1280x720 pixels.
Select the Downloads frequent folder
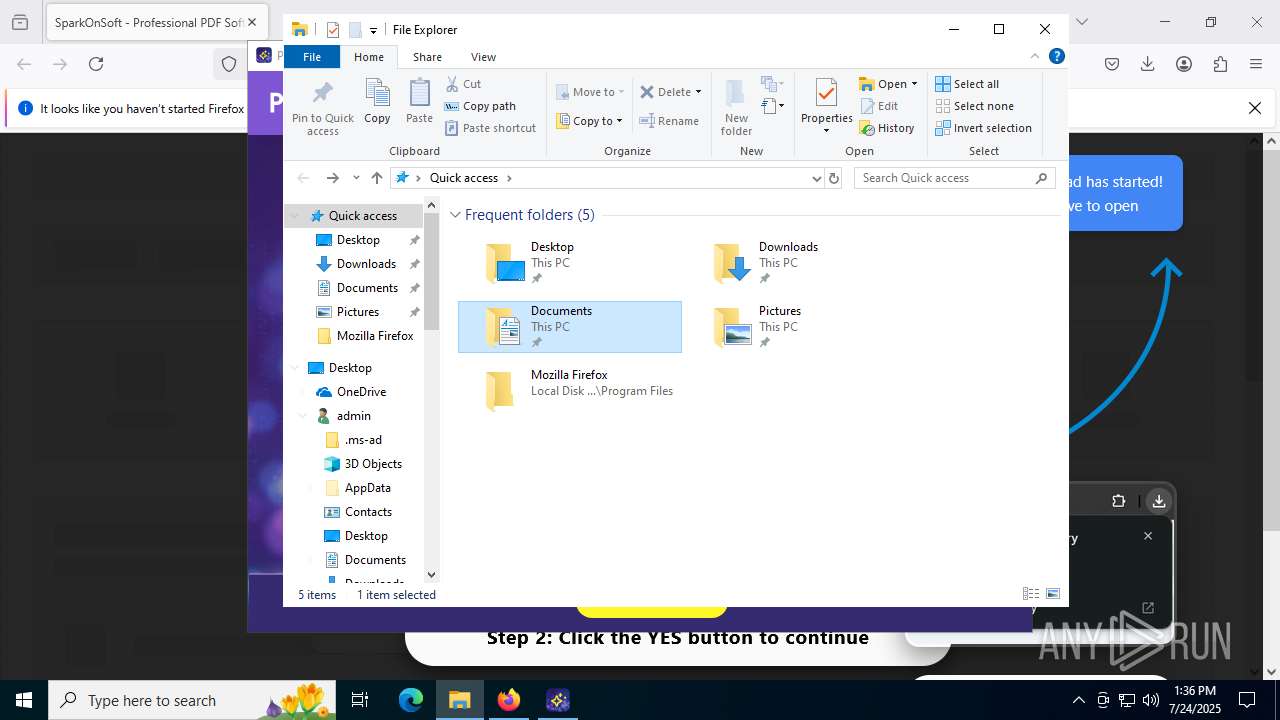tap(798, 263)
